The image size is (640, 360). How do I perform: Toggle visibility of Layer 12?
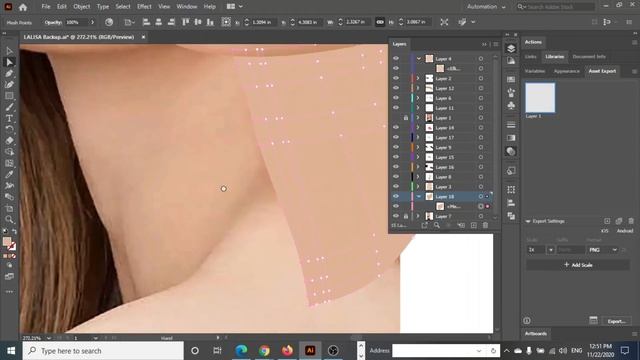click(396, 88)
